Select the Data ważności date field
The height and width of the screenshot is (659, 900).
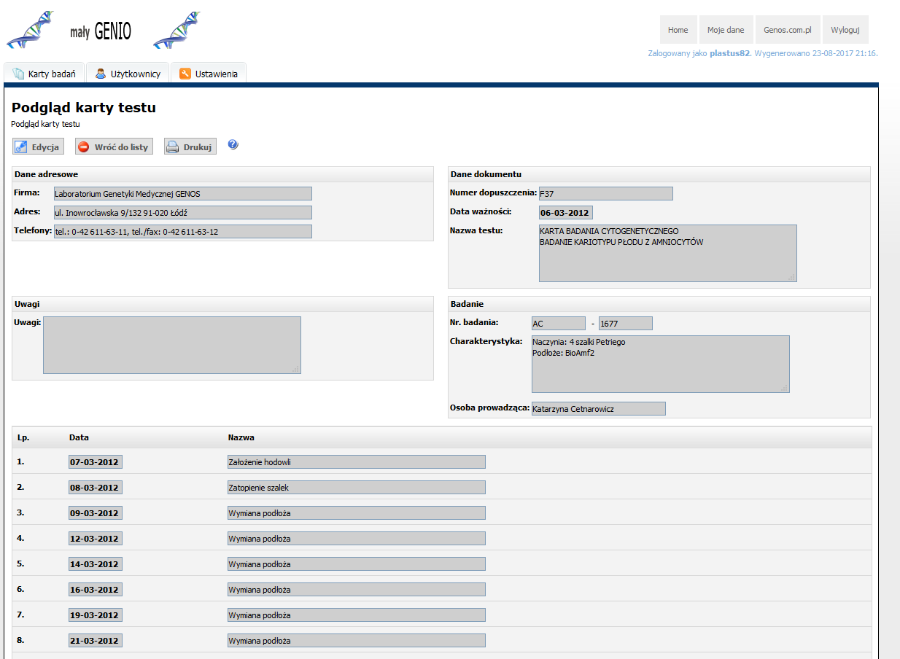(x=565, y=213)
